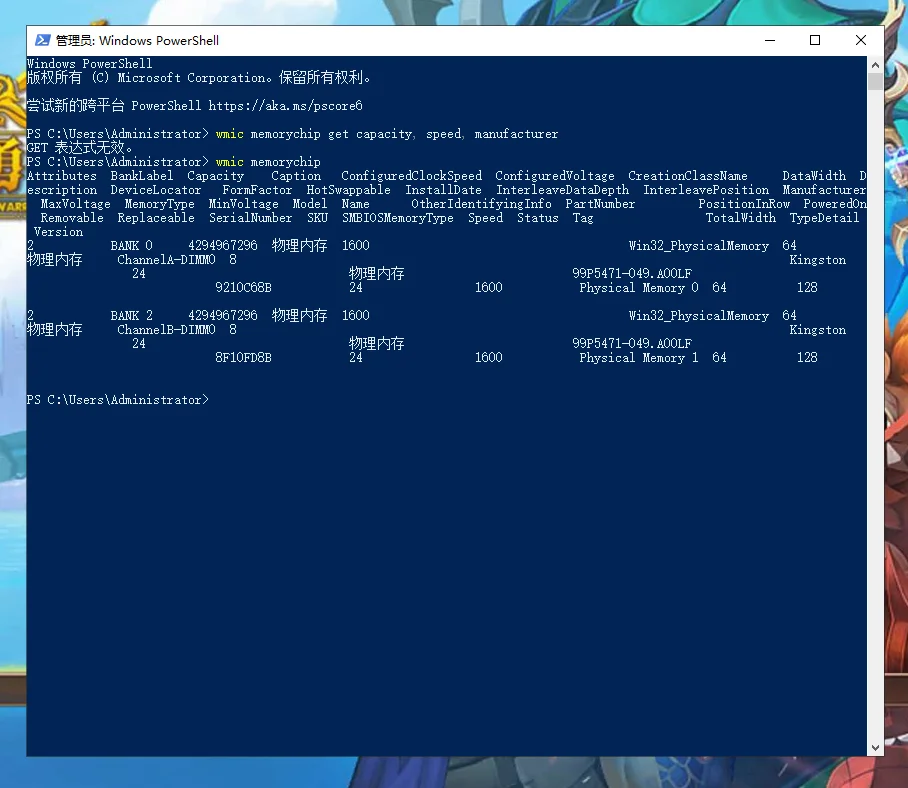Click the 'DeviceLocator' header text
The image size is (908, 788).
pos(156,190)
